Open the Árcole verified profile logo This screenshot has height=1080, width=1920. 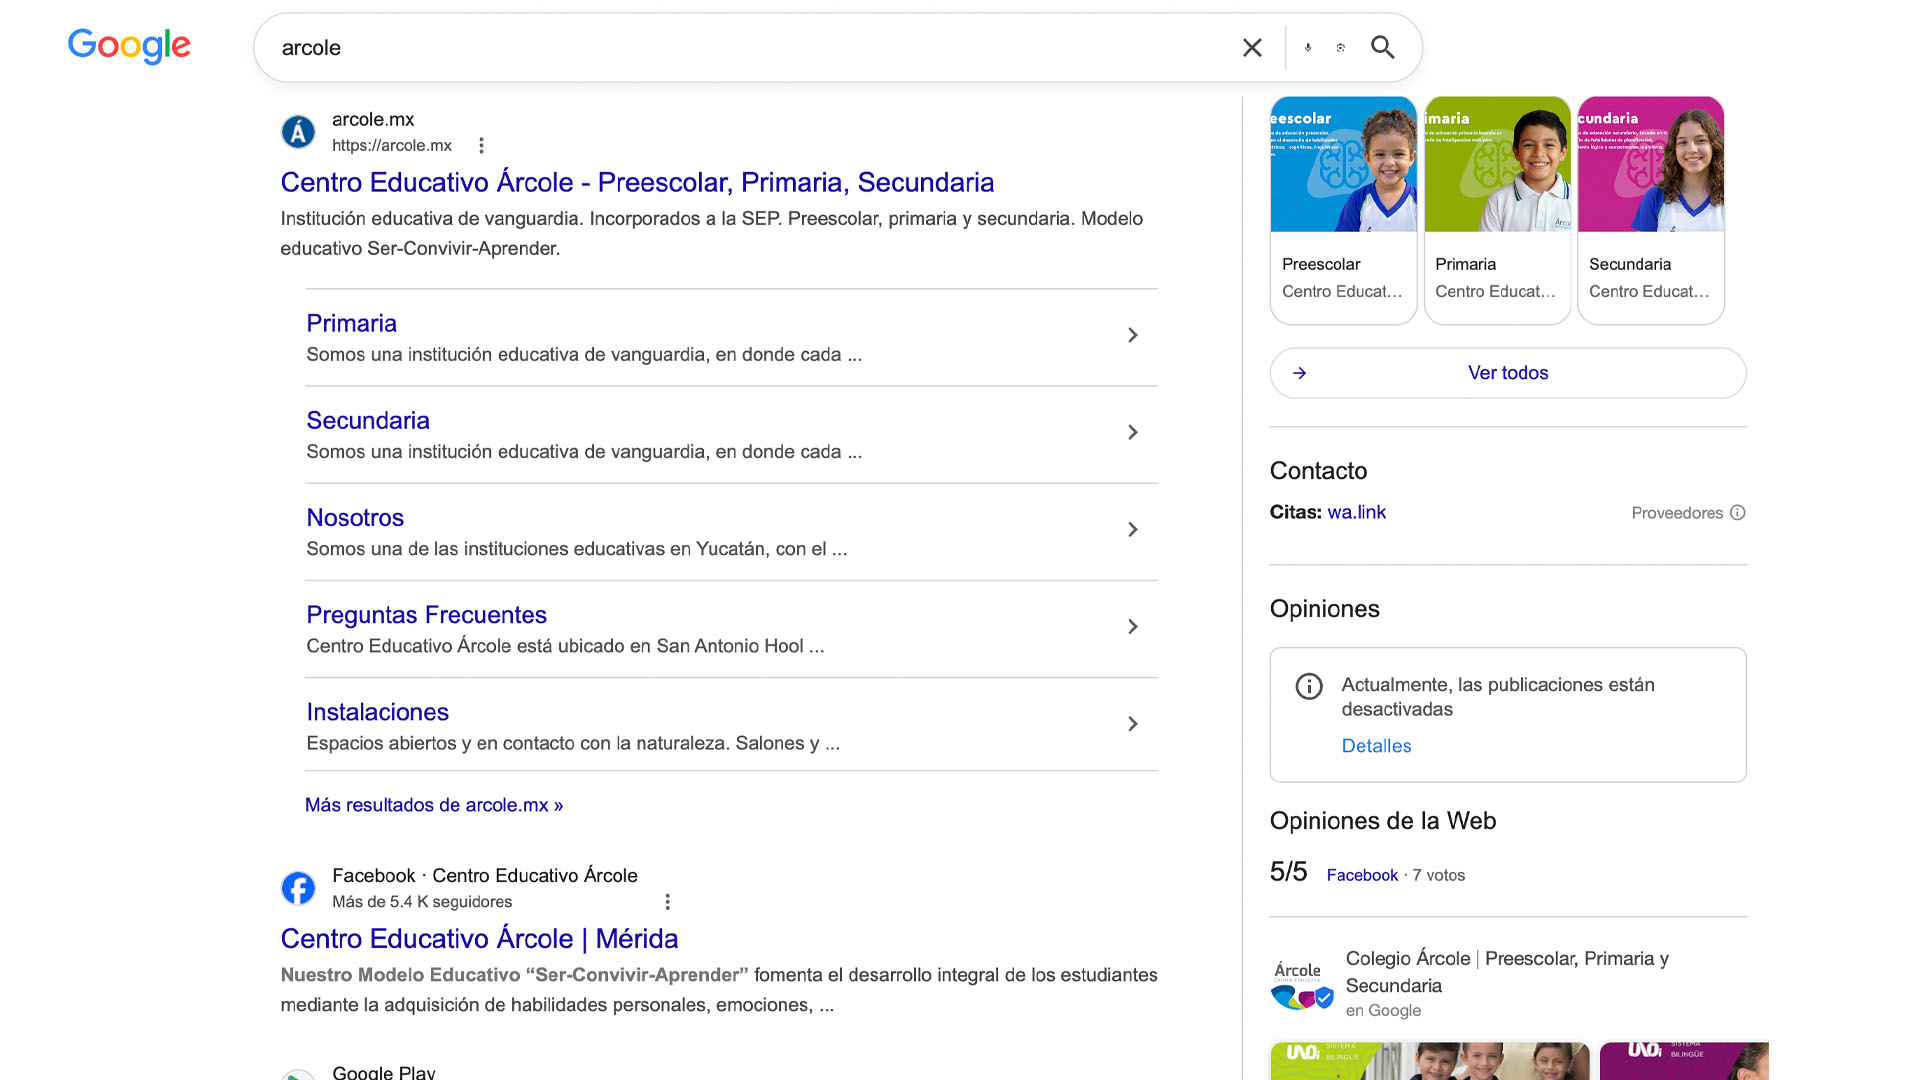point(1302,984)
